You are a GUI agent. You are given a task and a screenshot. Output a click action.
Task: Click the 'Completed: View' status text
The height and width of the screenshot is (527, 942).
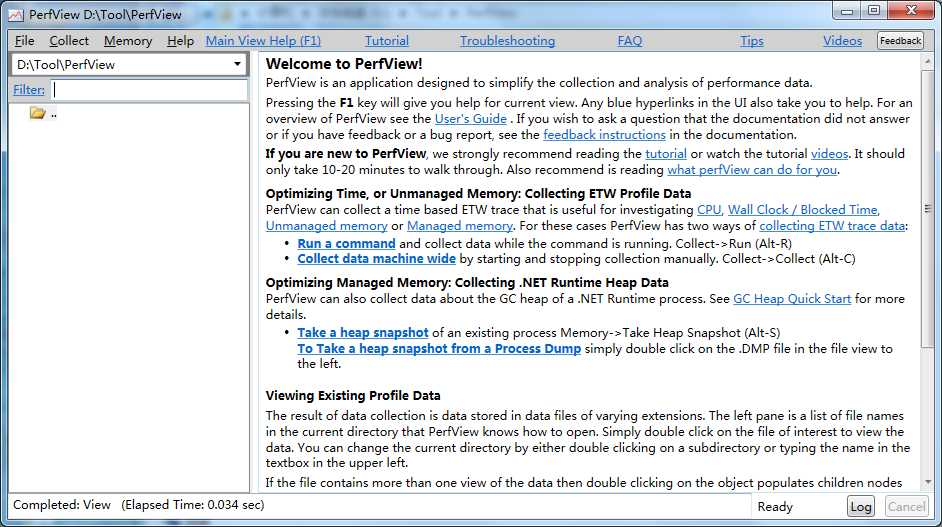(x=62, y=505)
